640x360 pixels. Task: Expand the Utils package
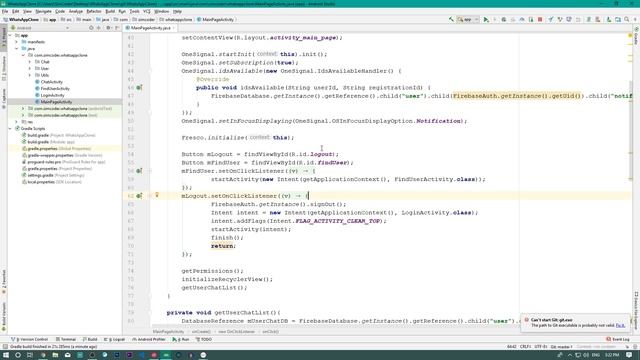pyautogui.click(x=30, y=75)
